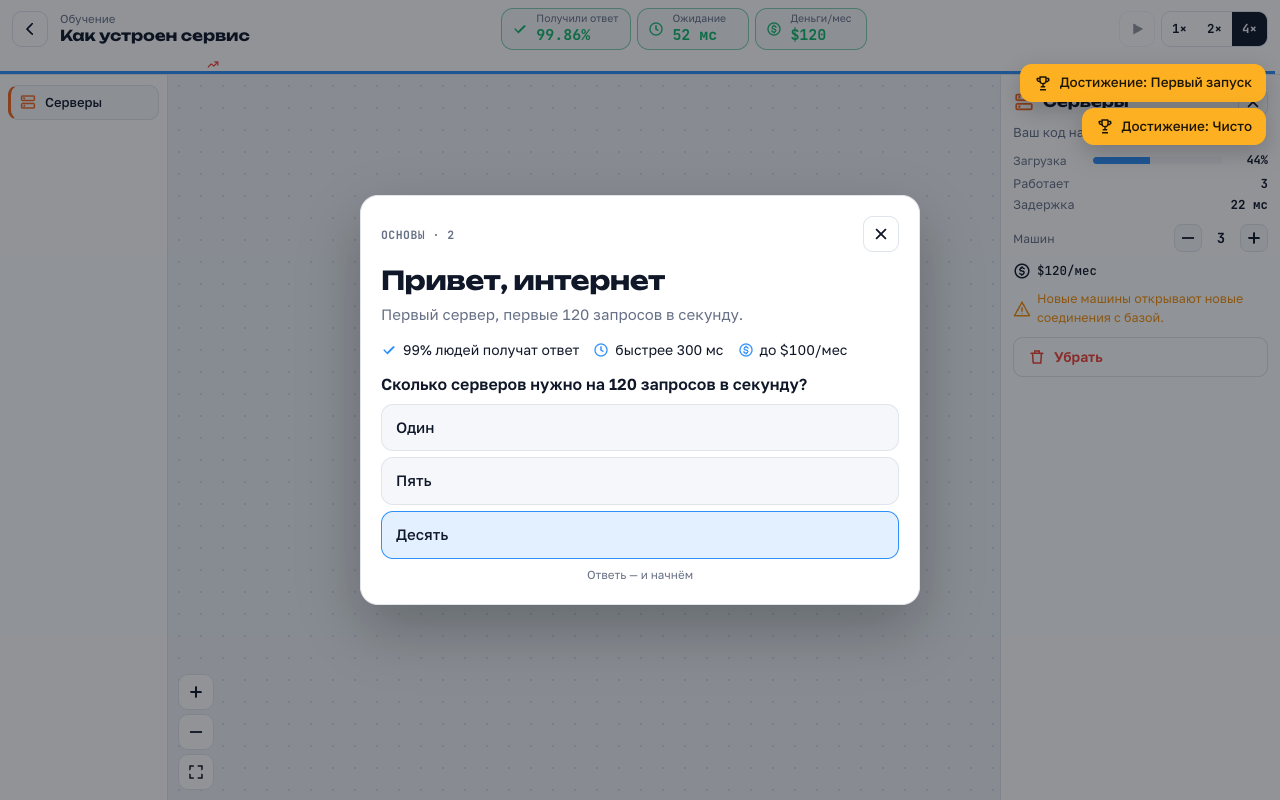Zoom in on the canvas
Viewport: 1280px width, 800px height.
click(x=196, y=692)
